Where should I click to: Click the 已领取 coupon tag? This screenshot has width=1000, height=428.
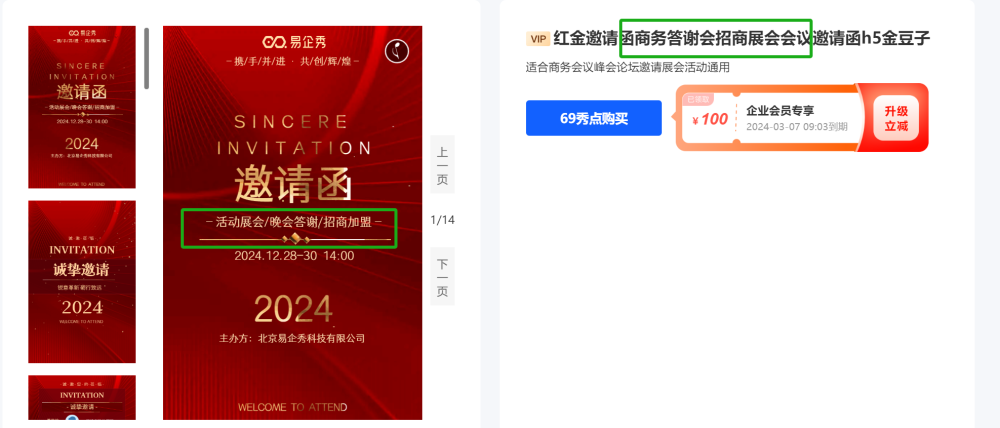(698, 100)
